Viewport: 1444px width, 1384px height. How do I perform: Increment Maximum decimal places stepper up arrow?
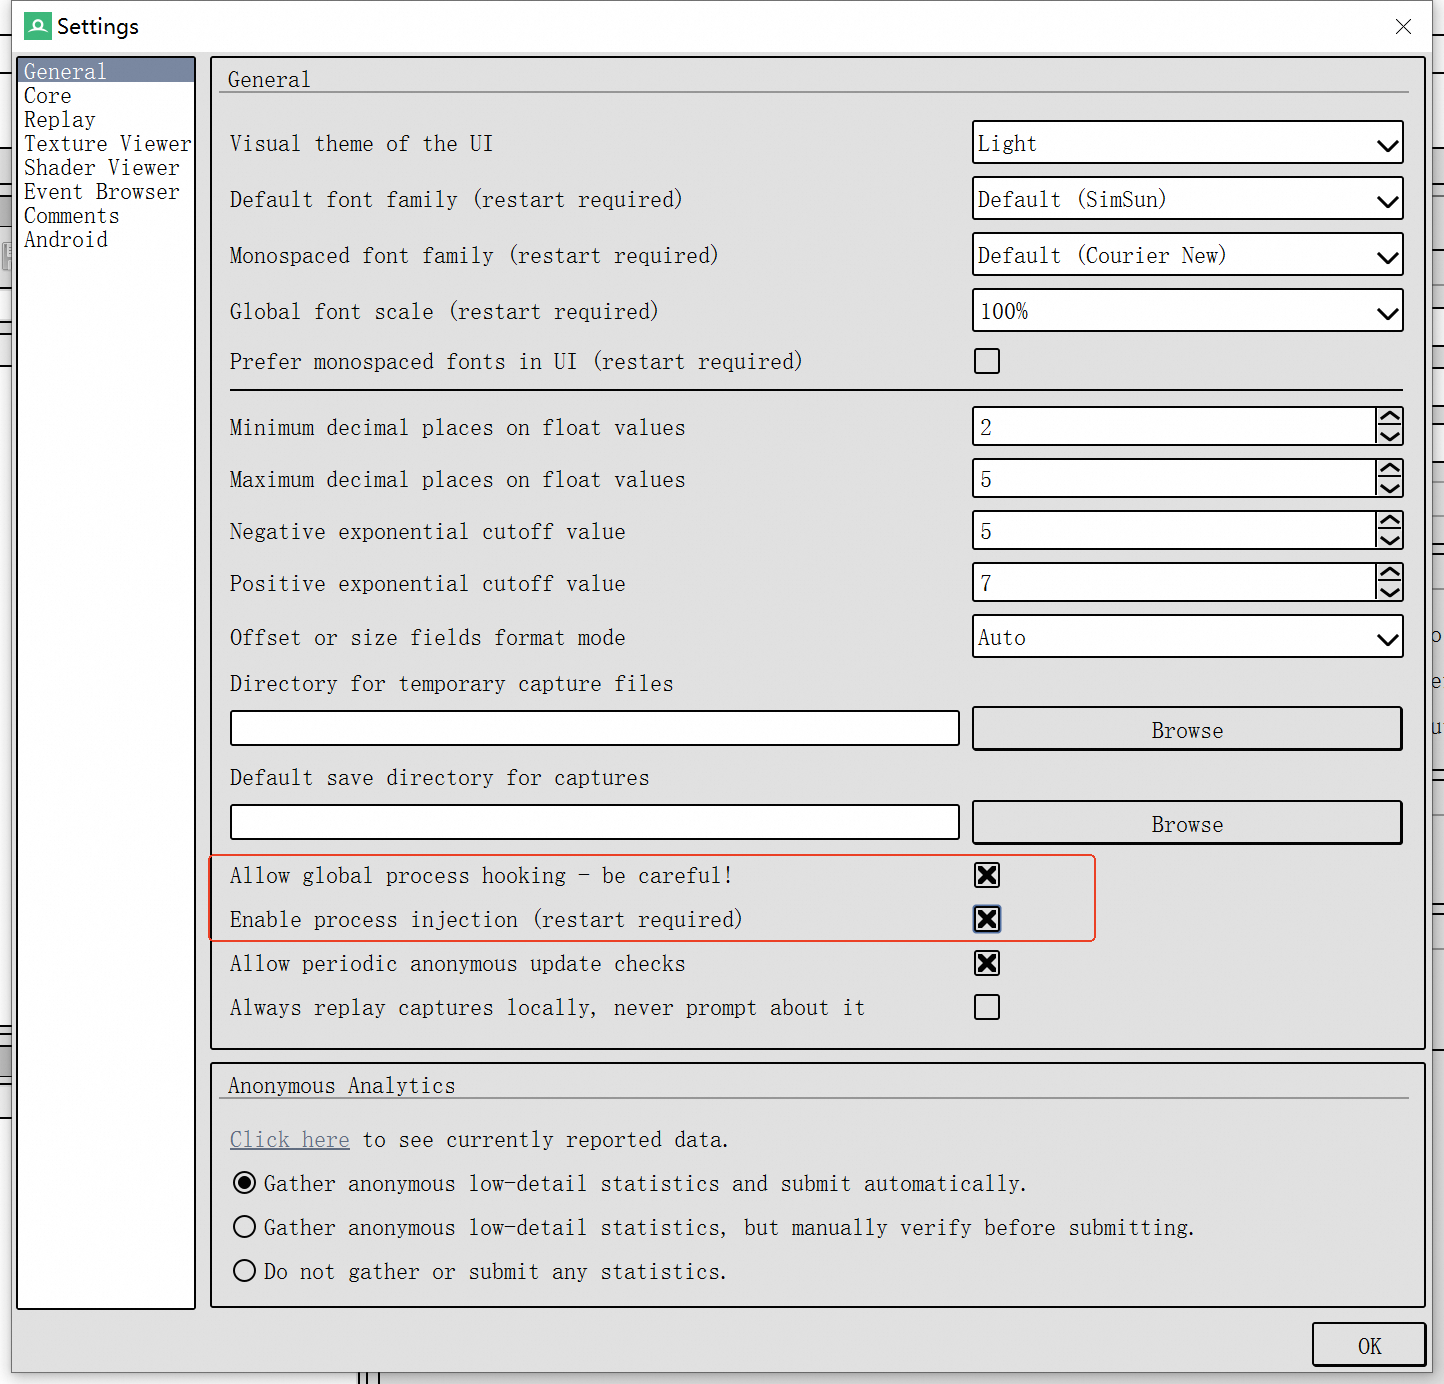click(x=1389, y=470)
